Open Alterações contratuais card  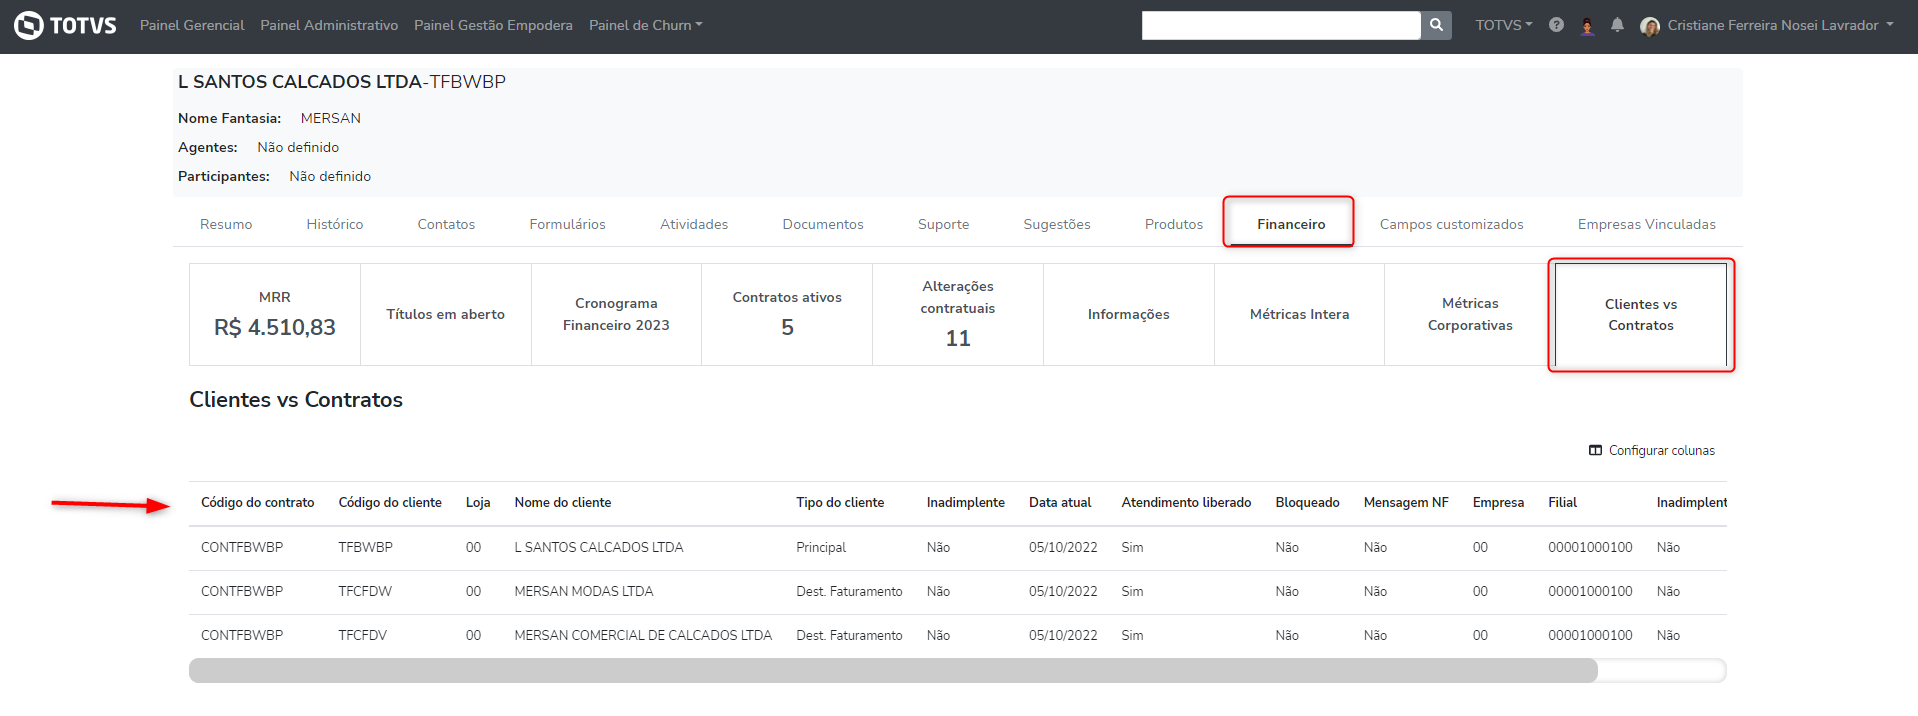(x=958, y=314)
